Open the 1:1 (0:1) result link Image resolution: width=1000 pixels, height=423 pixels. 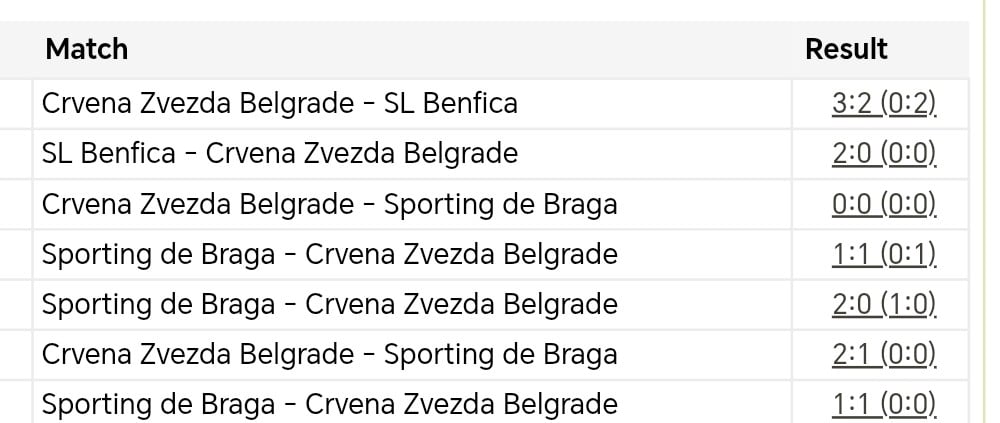click(883, 254)
